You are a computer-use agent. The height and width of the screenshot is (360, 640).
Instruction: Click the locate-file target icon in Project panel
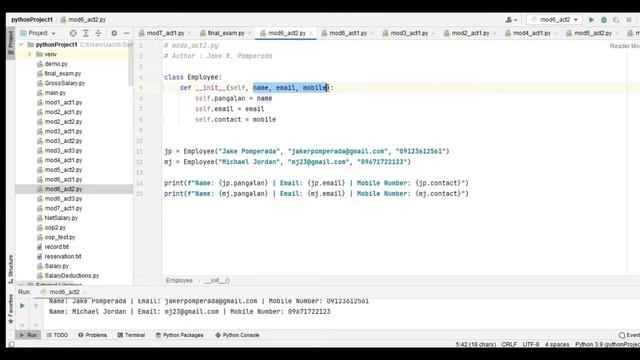tap(73, 33)
